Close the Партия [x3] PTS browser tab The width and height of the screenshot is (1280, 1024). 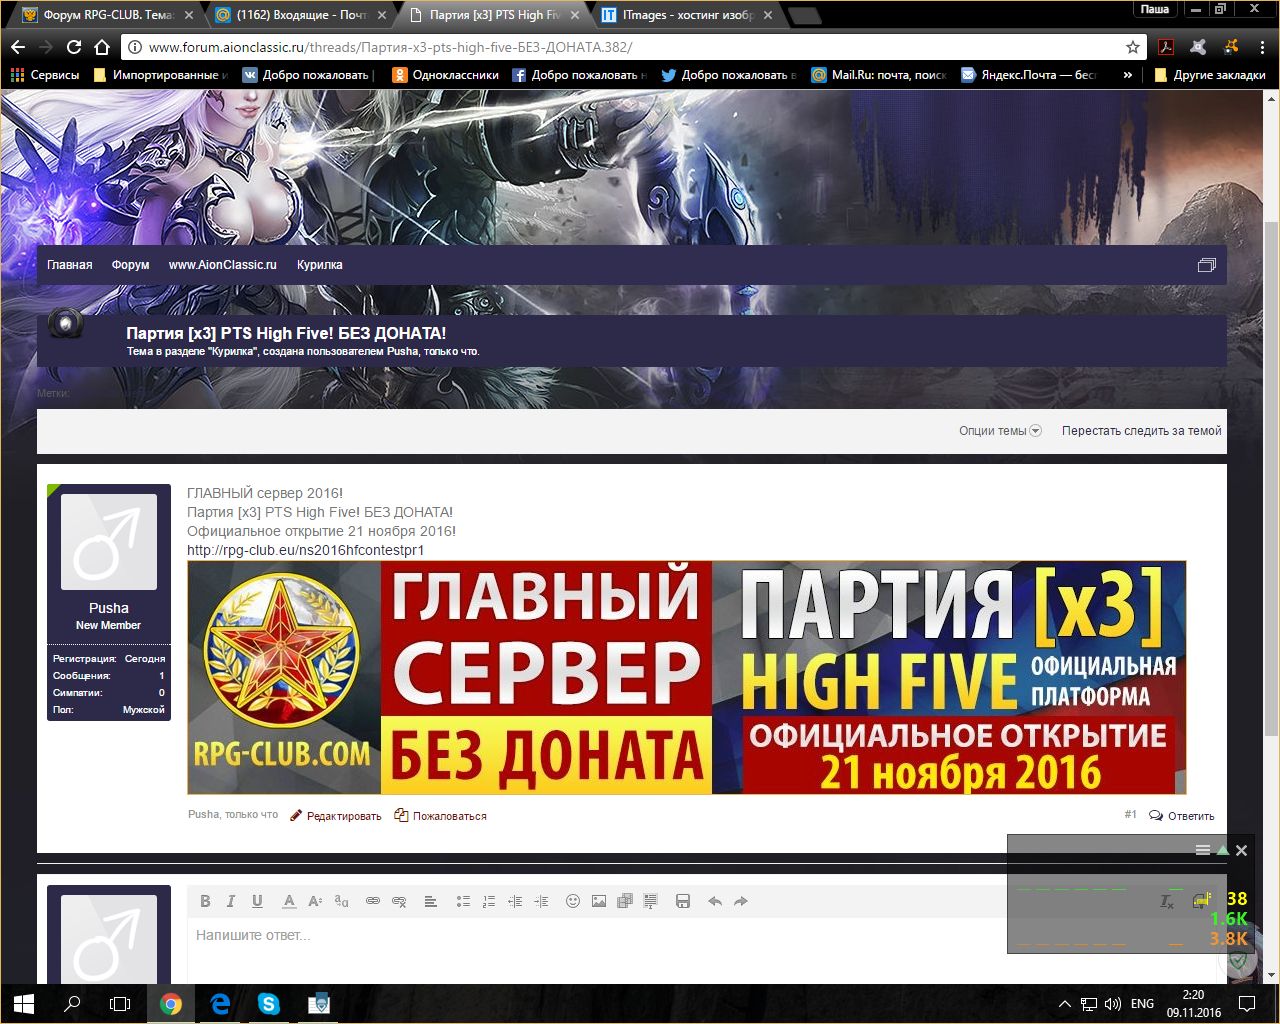coord(575,15)
